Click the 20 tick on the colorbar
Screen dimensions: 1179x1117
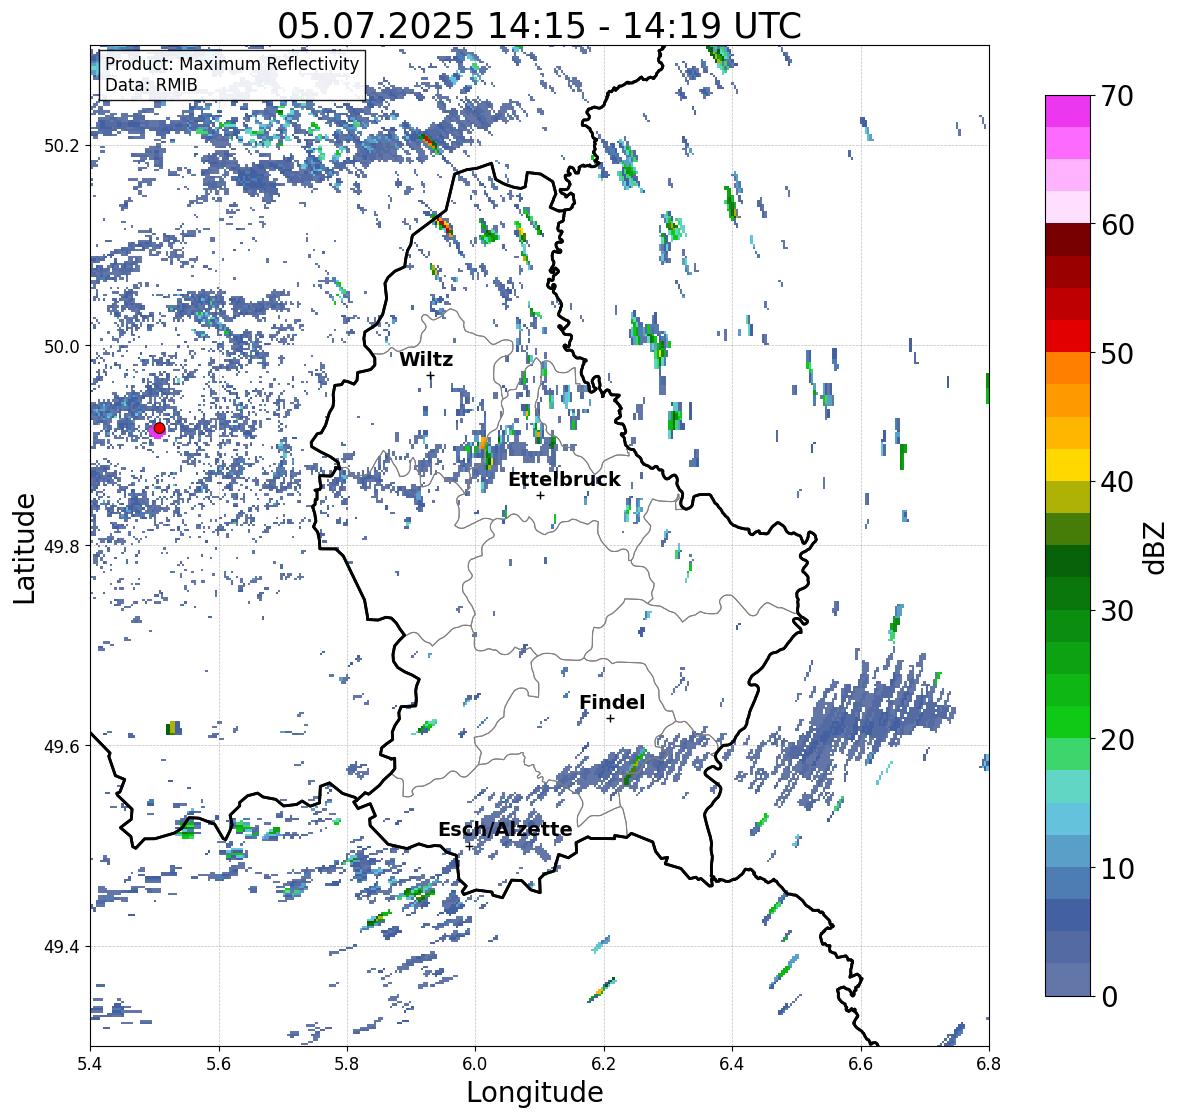[1117, 740]
